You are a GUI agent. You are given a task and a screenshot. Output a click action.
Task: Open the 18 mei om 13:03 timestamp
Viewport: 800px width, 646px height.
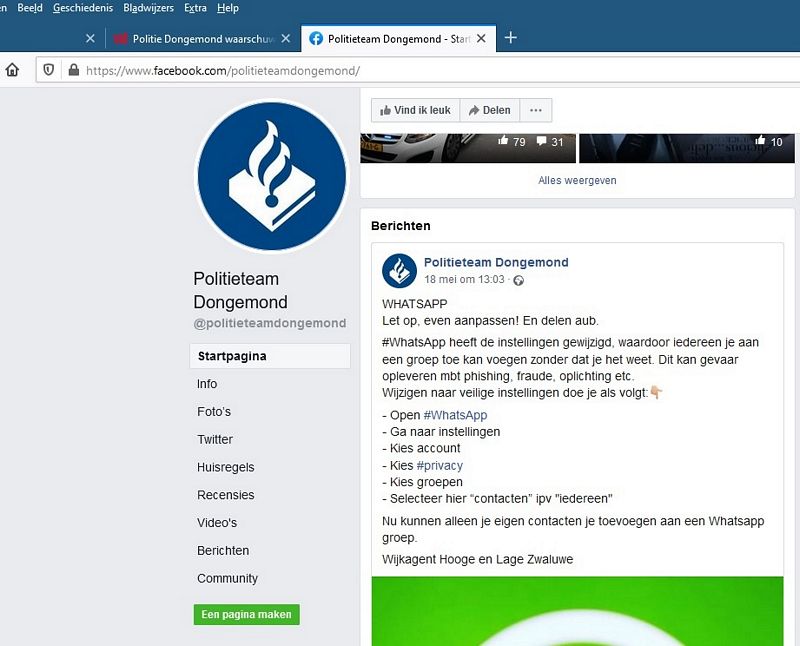pos(464,280)
